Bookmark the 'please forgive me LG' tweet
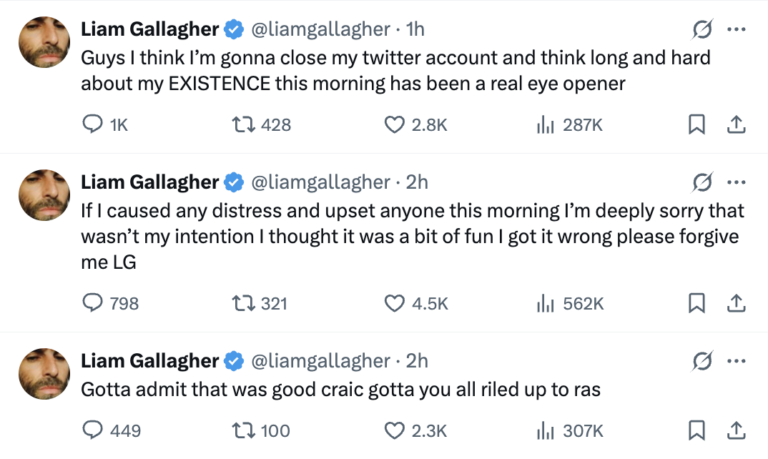This screenshot has height=459, width=768. coord(698,302)
